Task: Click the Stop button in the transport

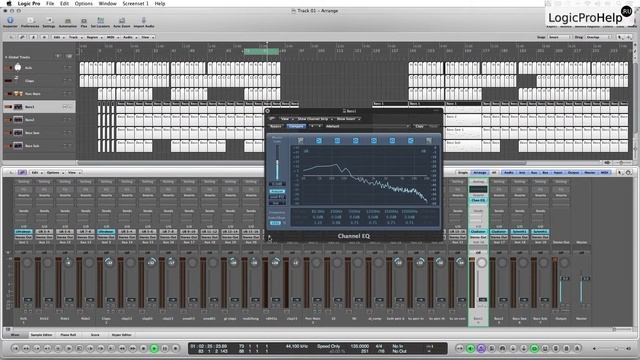Action: [x=143, y=348]
